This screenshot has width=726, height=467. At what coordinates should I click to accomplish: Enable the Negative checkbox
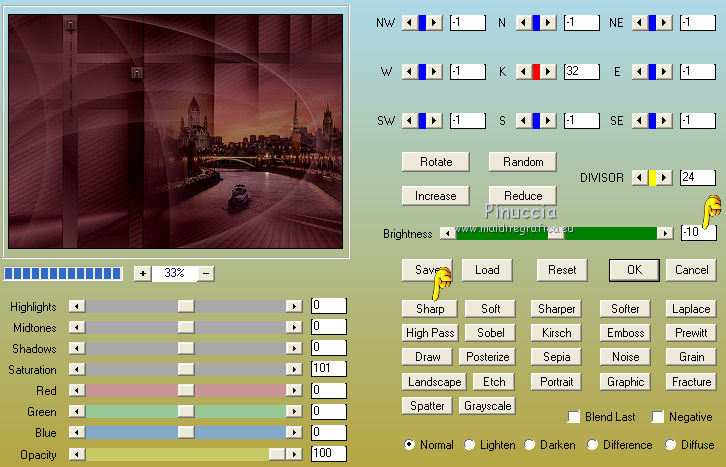tap(657, 417)
